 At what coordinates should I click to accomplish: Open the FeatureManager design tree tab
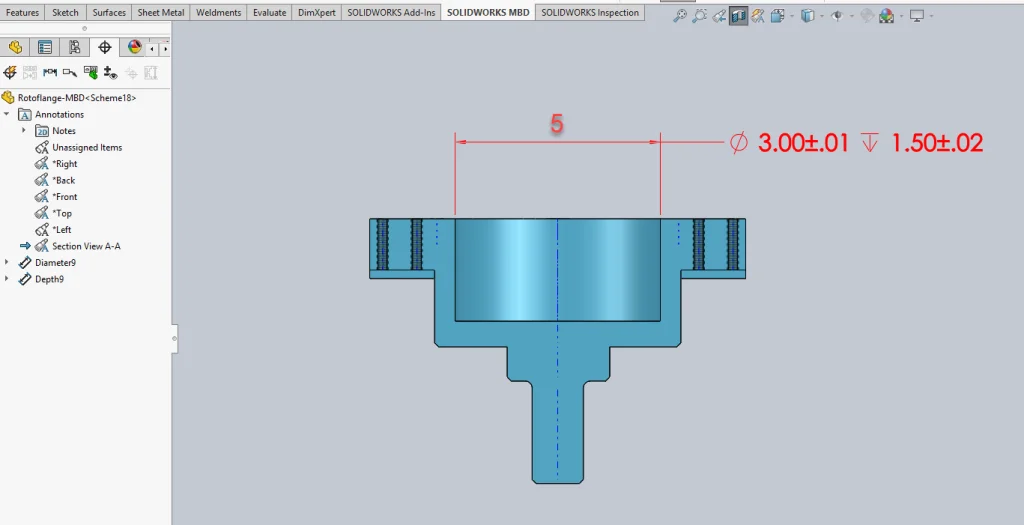tap(15, 47)
